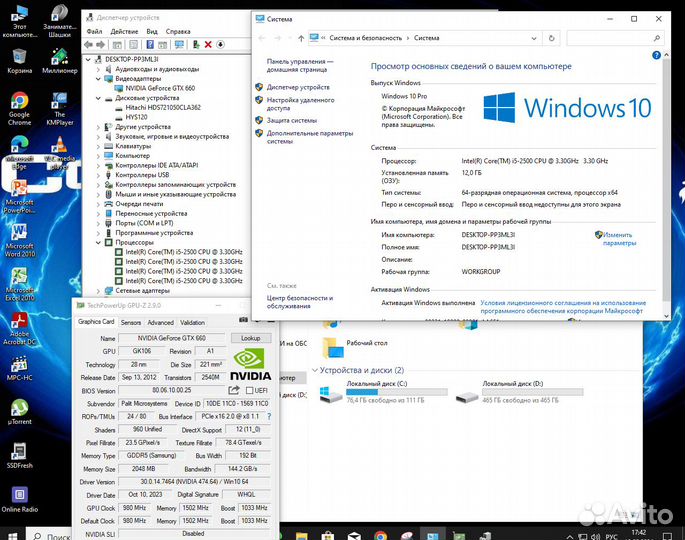Viewport: 685px width, 540px height.
Task: Open Центр безопасности и обслуживания link
Action: [300, 302]
